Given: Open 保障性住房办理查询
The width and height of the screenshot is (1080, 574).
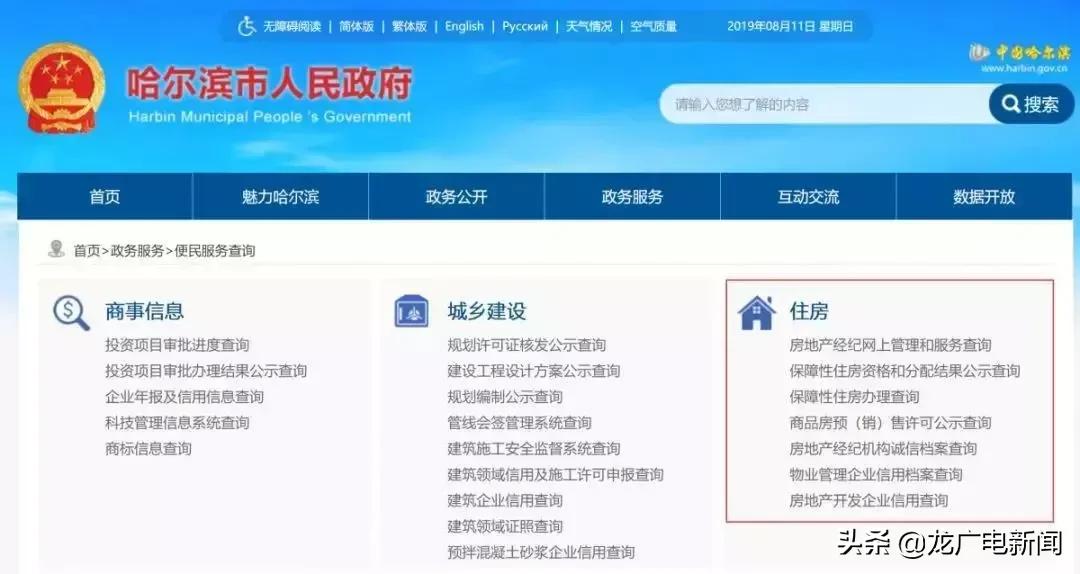Looking at the screenshot, I should (x=855, y=397).
